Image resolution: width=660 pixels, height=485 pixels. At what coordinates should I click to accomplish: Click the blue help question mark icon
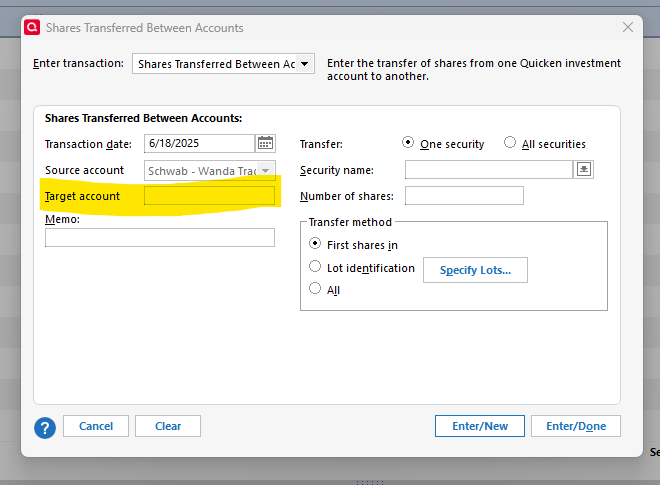pos(45,428)
